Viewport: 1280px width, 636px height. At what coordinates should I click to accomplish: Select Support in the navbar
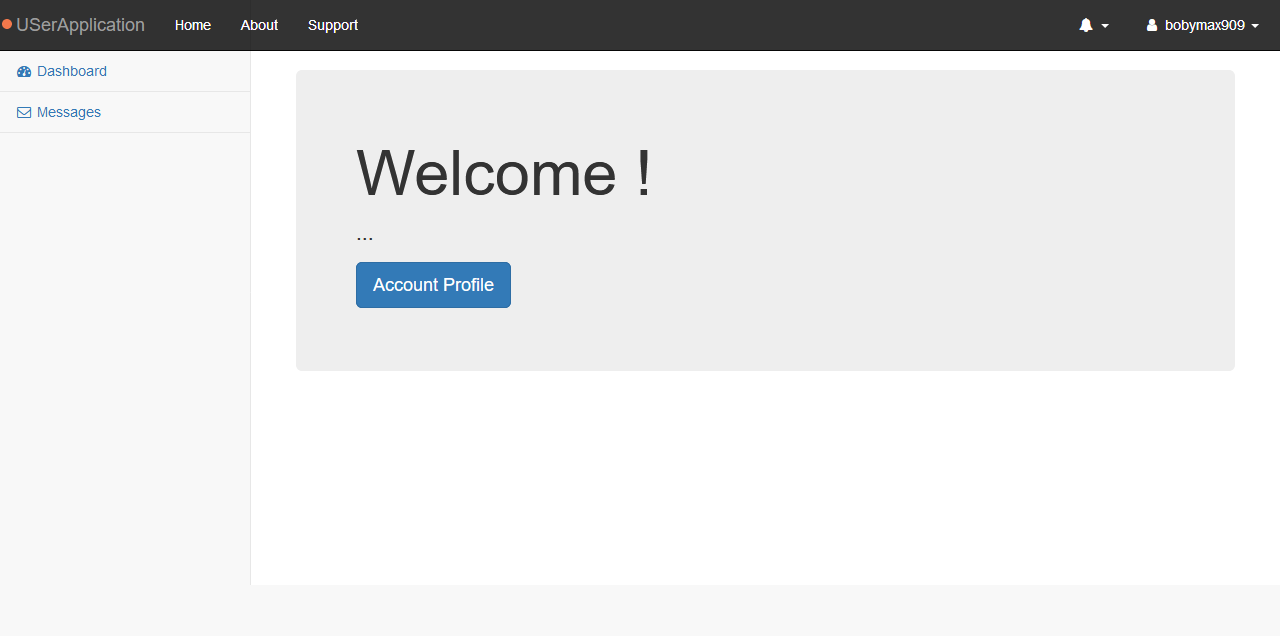coord(333,25)
